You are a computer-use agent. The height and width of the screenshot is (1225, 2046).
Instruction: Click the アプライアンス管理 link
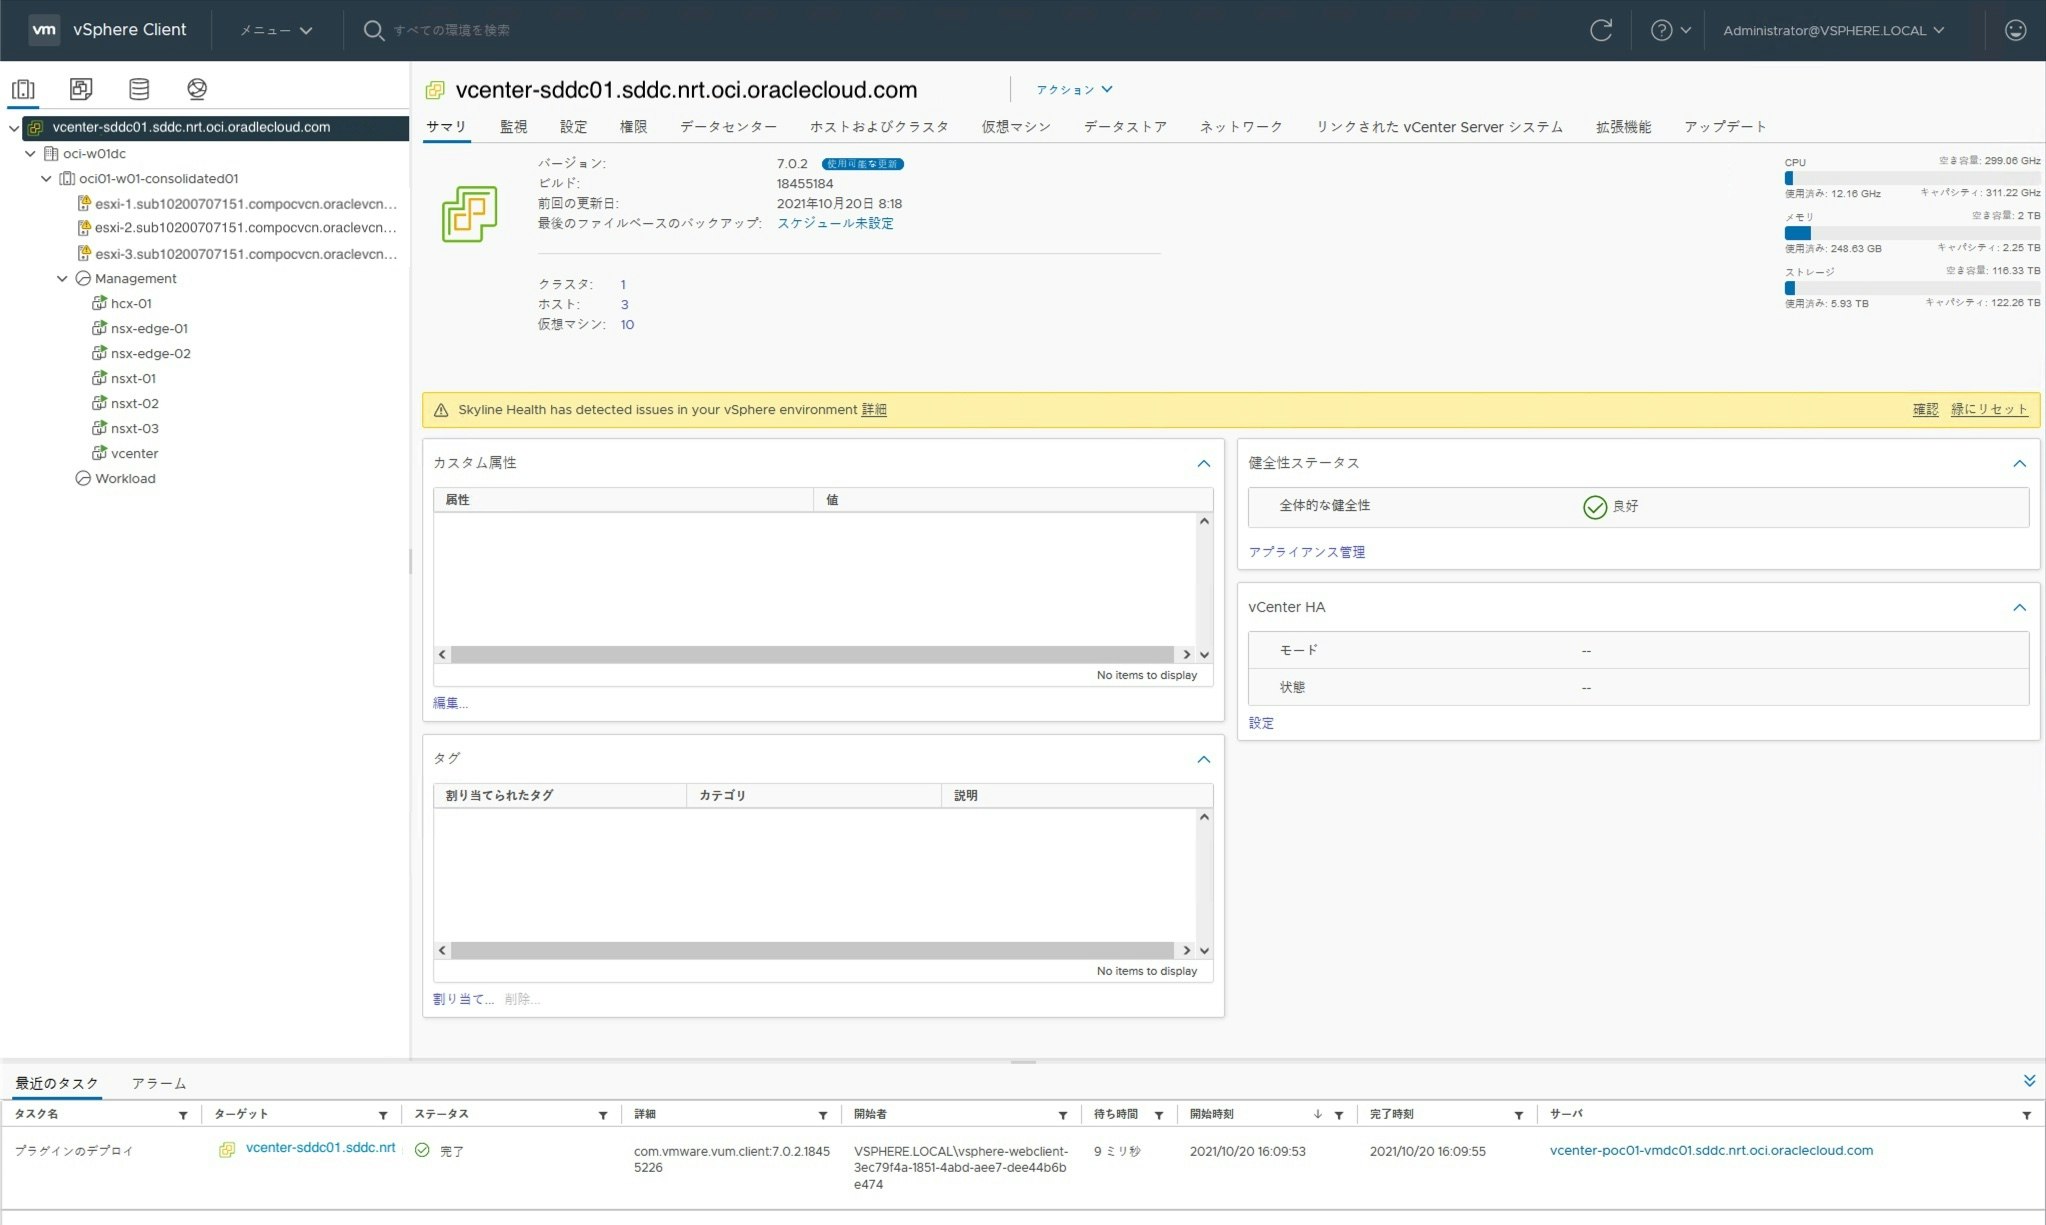click(x=1306, y=552)
